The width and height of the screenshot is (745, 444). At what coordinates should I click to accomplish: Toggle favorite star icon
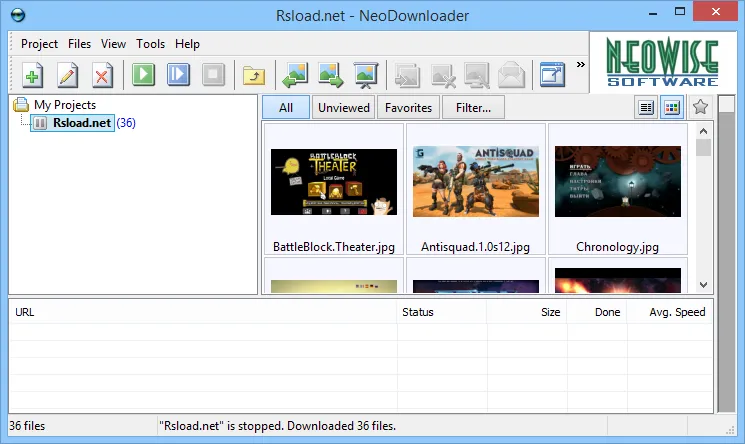pyautogui.click(x=700, y=107)
